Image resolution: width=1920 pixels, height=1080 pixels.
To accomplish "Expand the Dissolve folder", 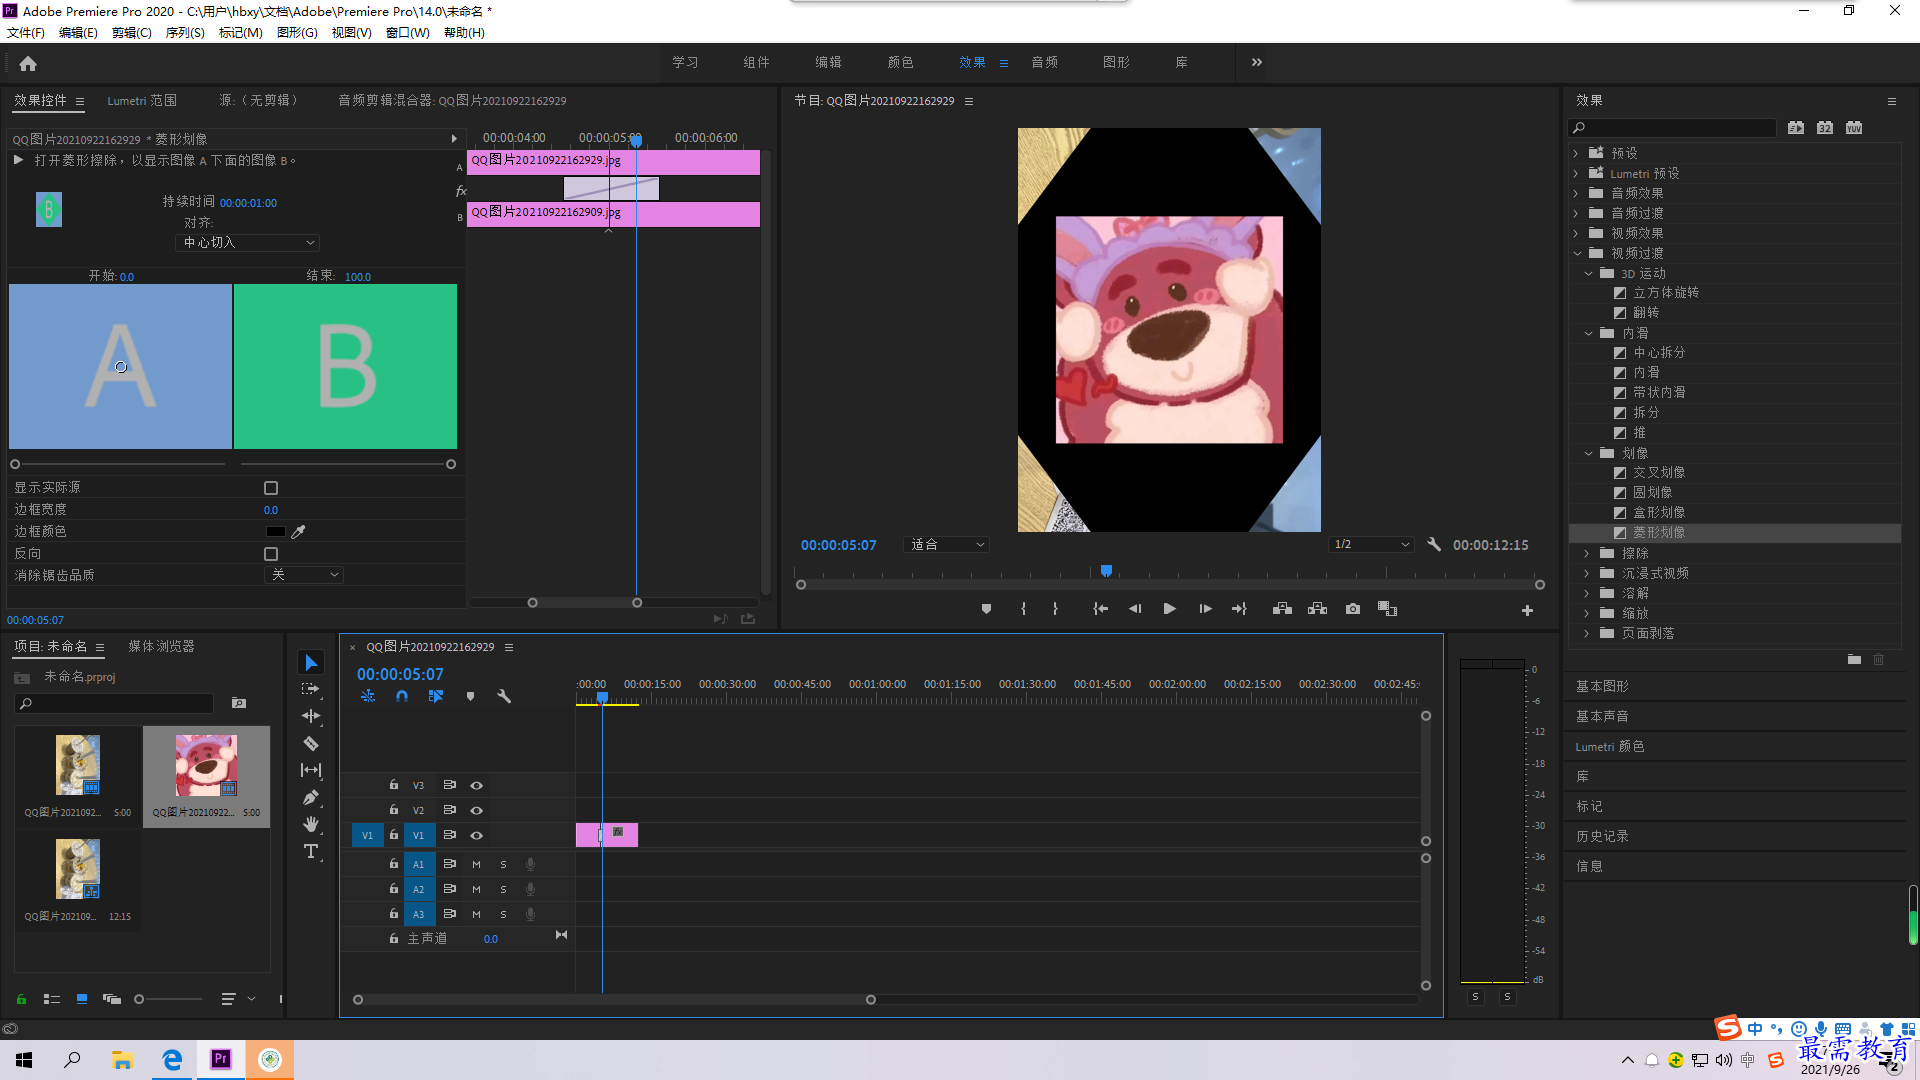I will [x=1588, y=593].
